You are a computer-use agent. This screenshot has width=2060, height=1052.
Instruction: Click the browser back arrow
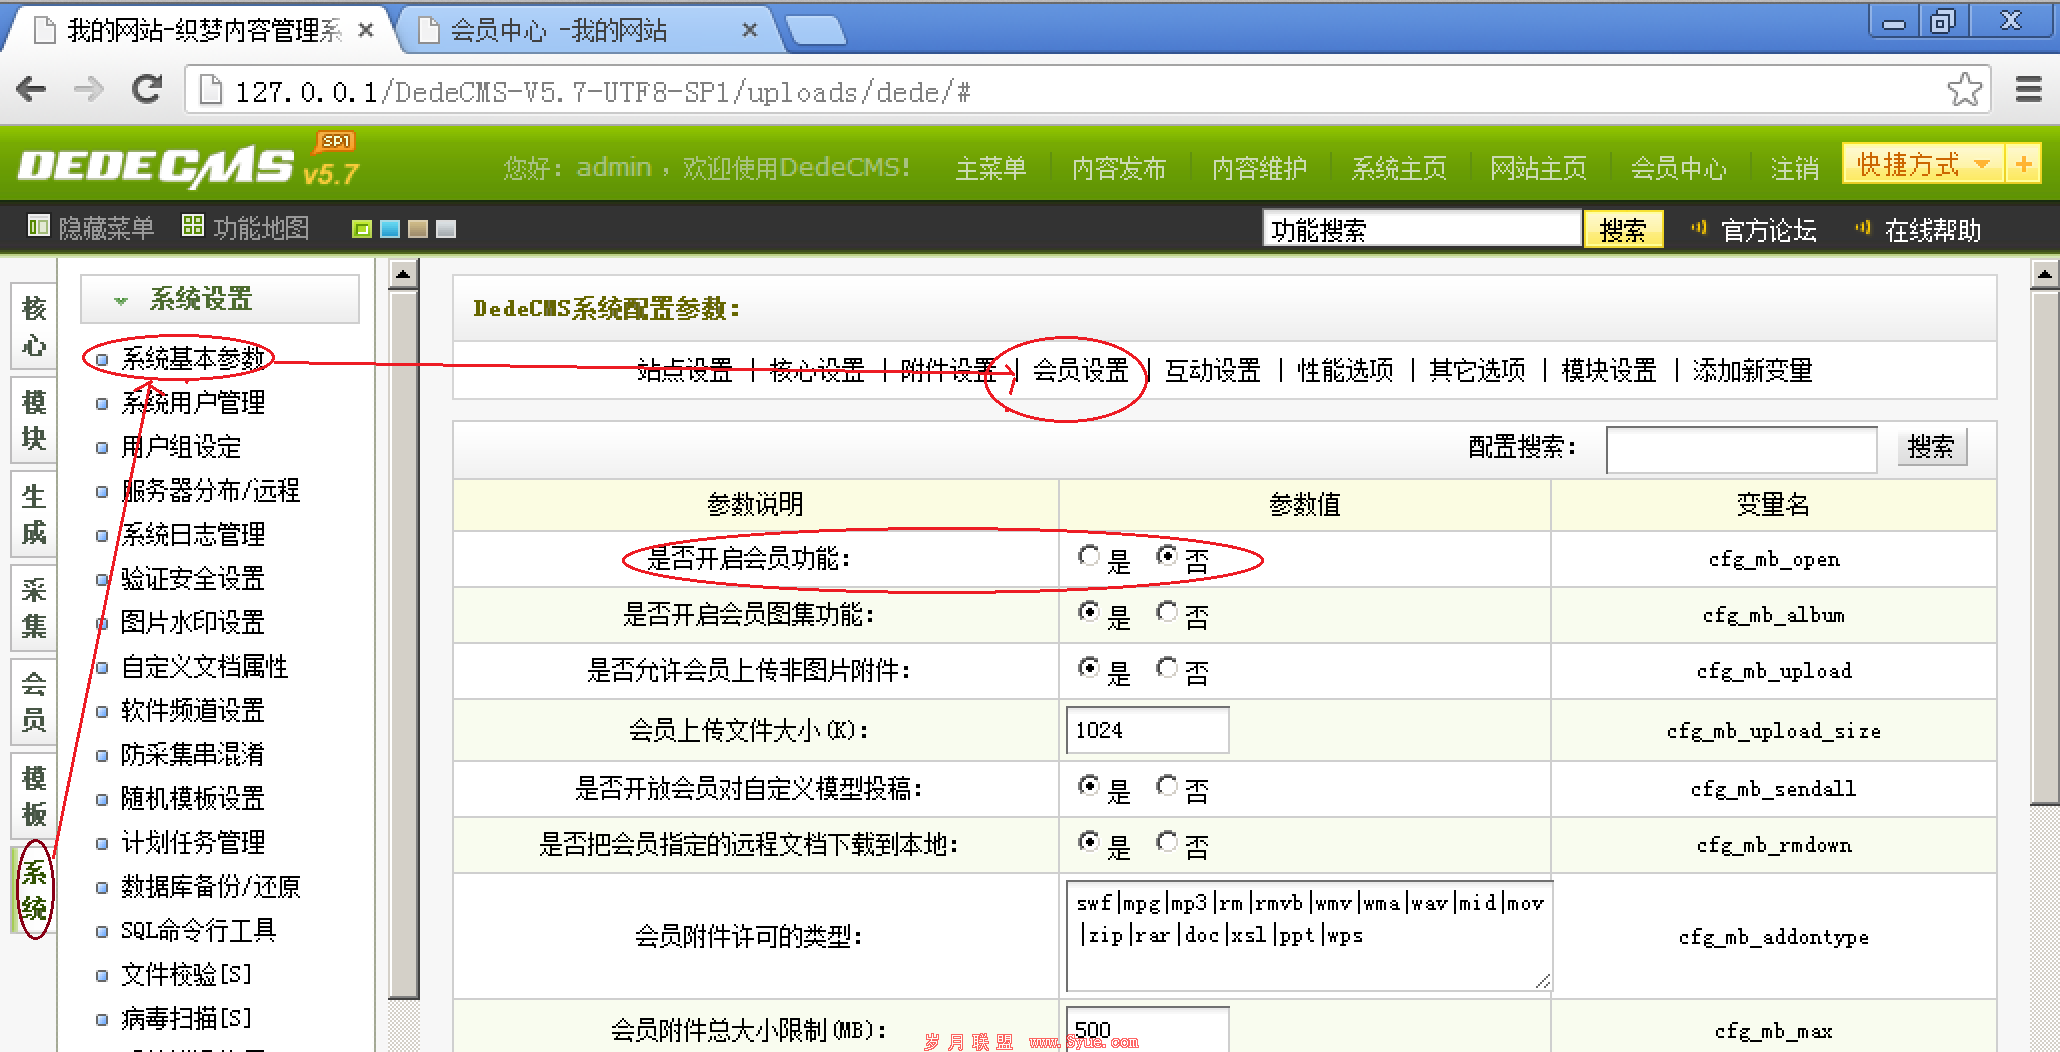click(32, 90)
